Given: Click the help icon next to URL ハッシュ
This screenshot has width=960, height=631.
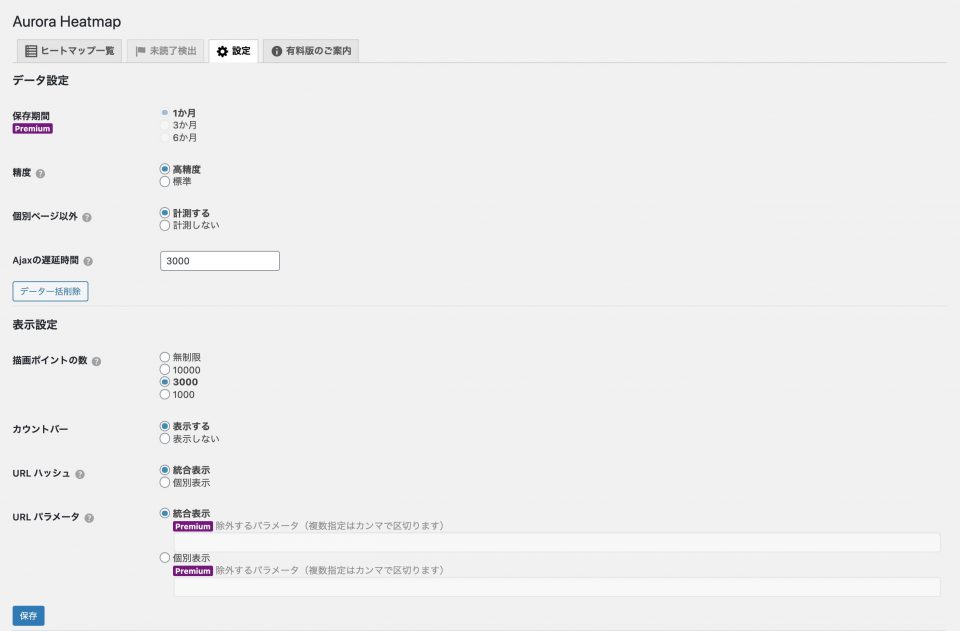Looking at the screenshot, I should (80, 474).
